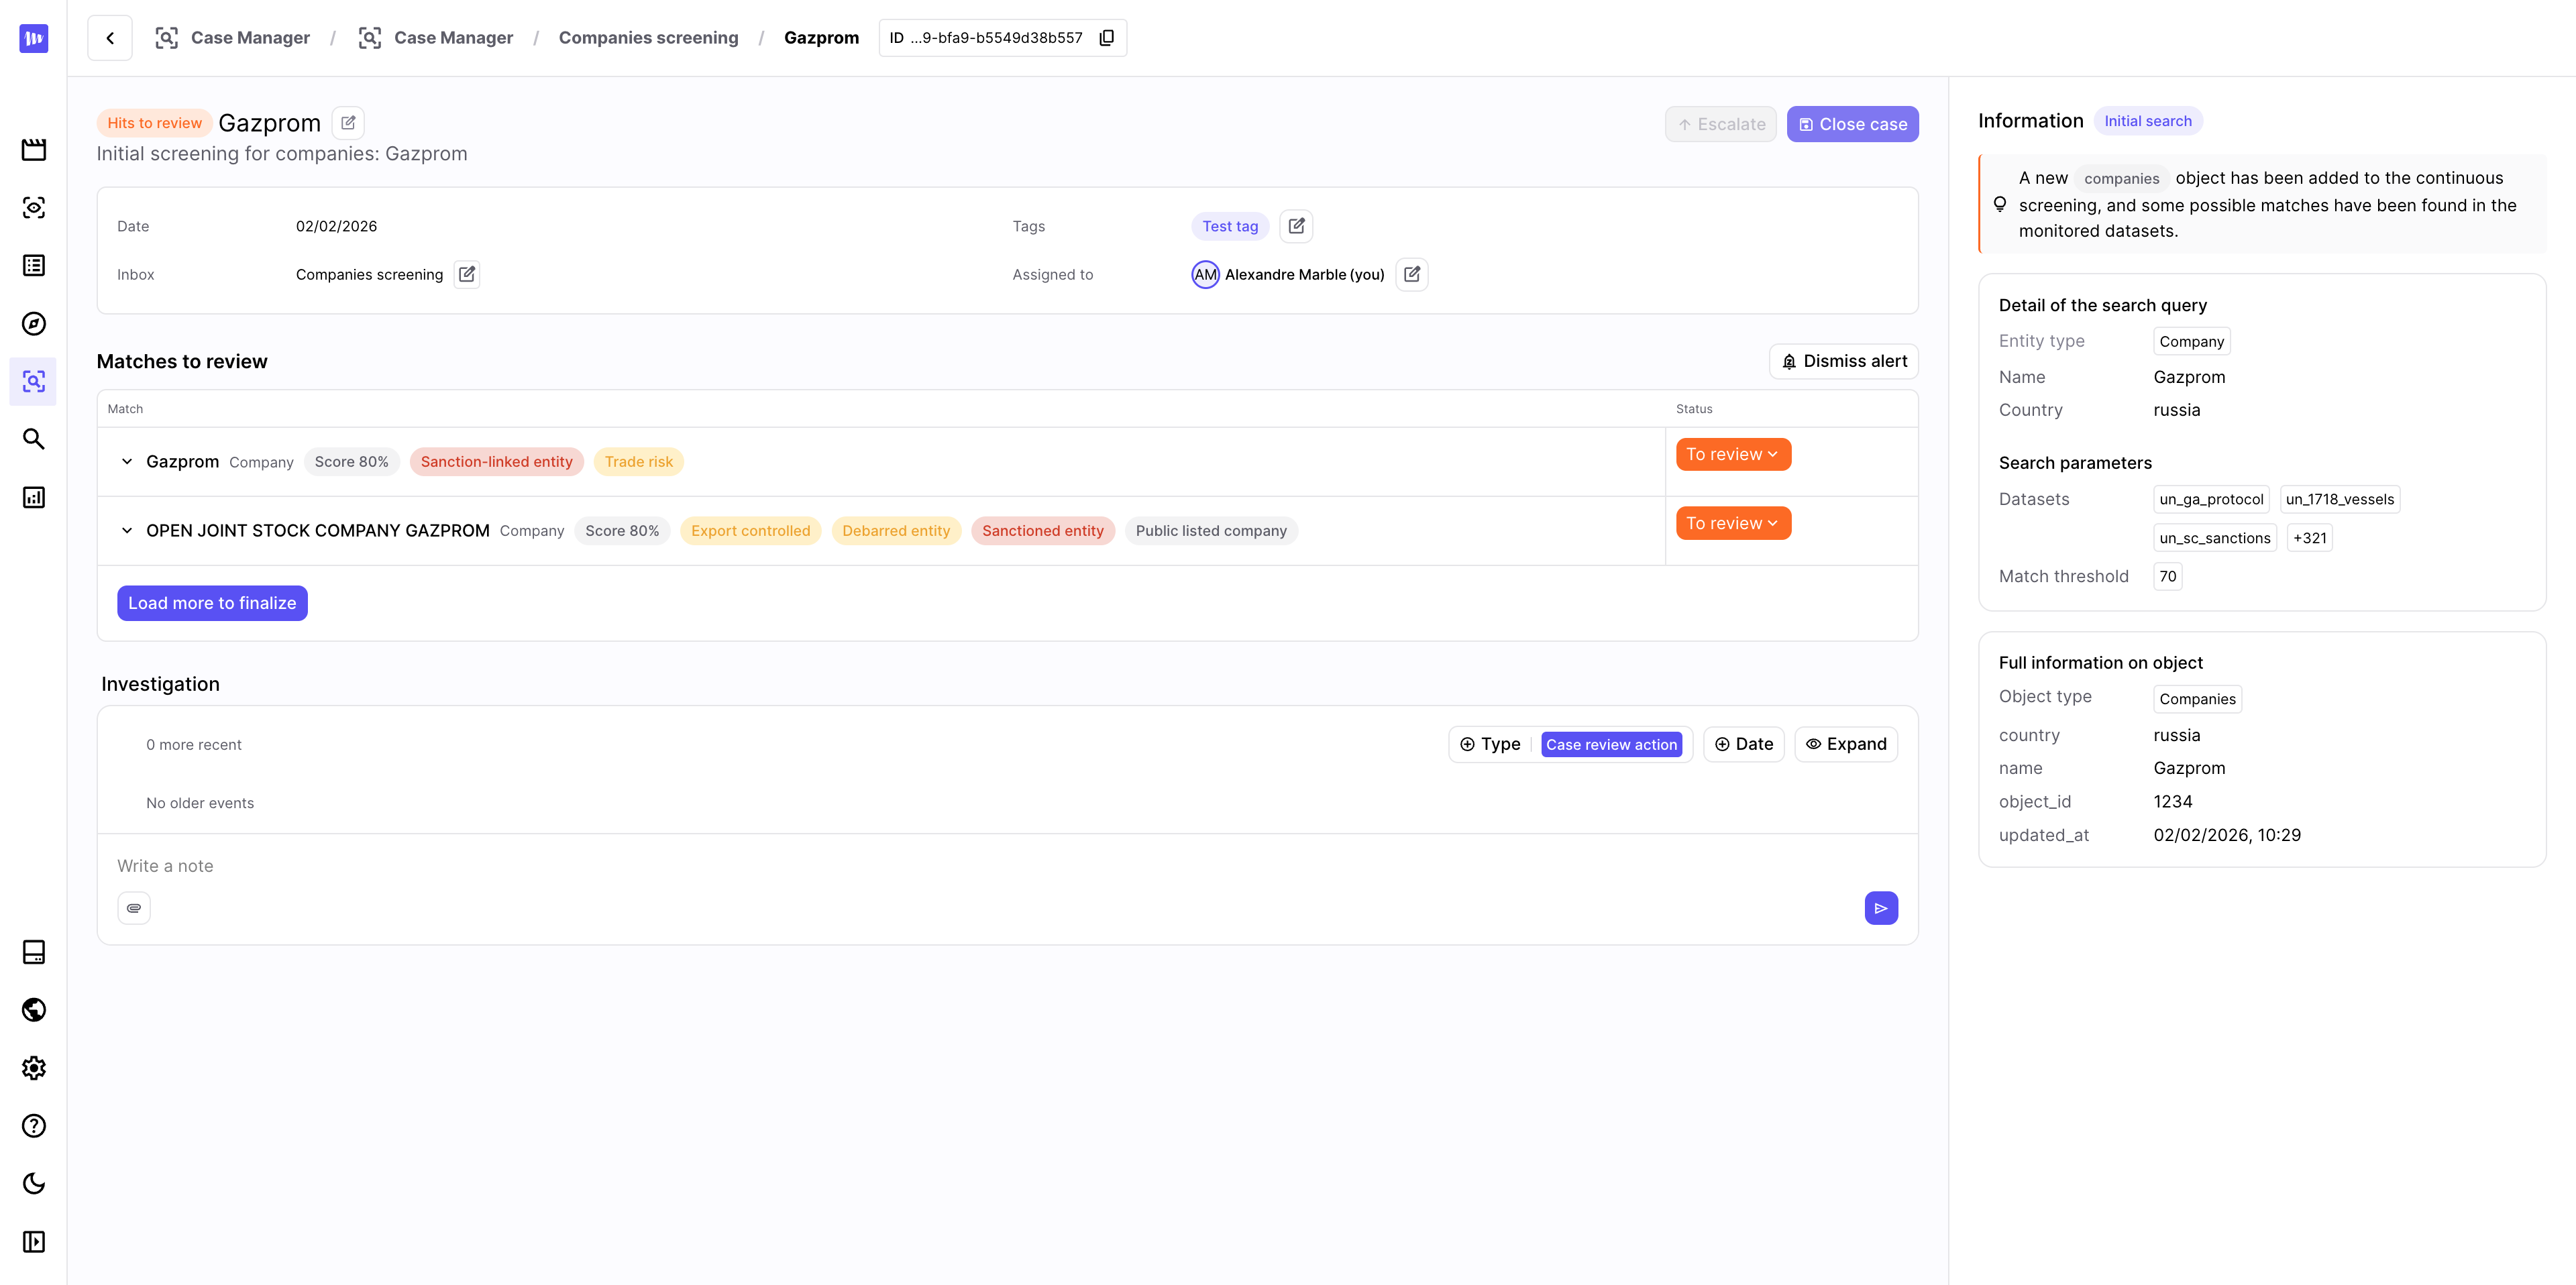Change the assigned user Alexandre Marble
The height and width of the screenshot is (1285, 2576).
point(1411,274)
